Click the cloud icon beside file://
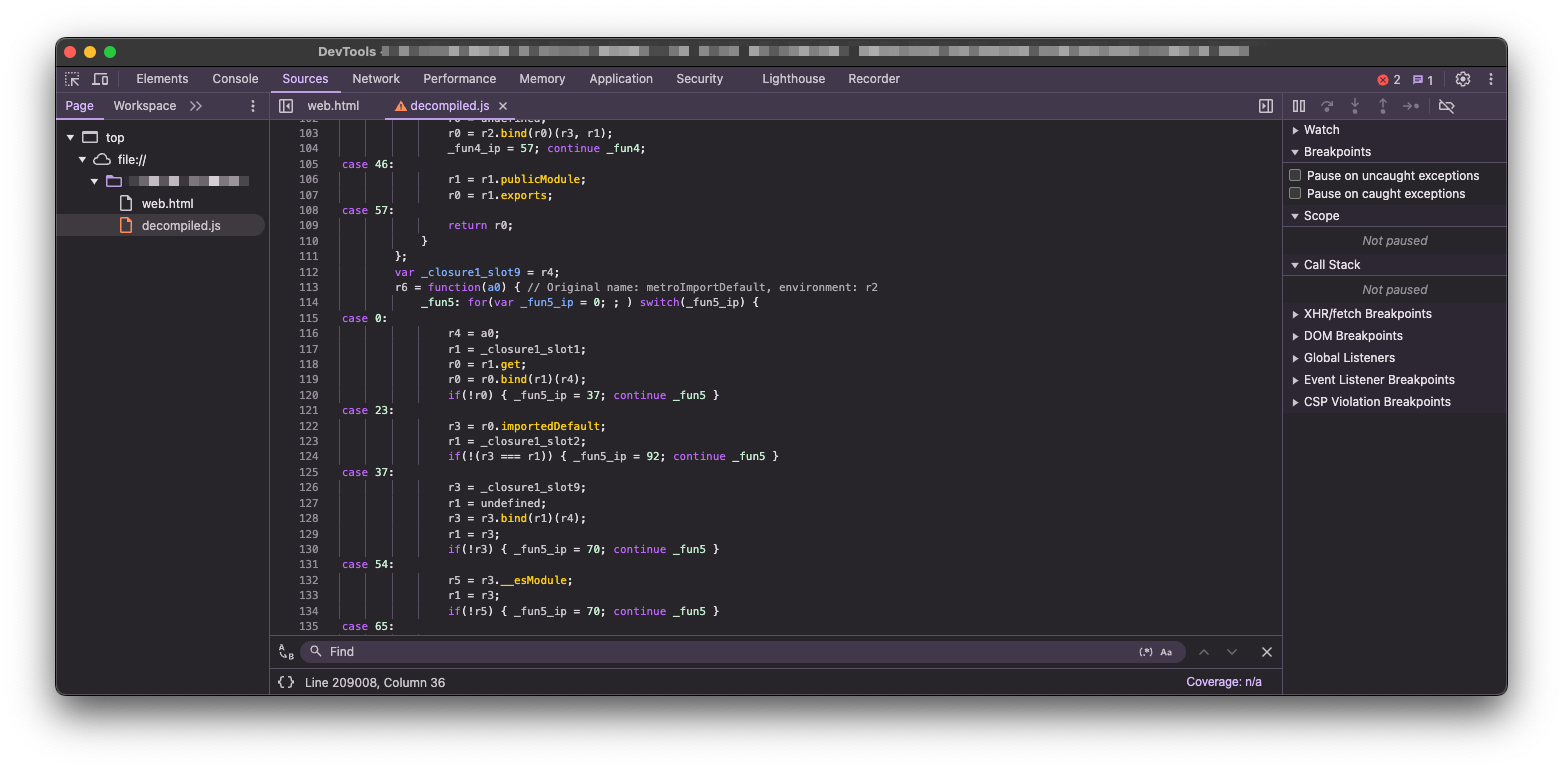Viewport: 1563px width, 769px height. point(102,160)
